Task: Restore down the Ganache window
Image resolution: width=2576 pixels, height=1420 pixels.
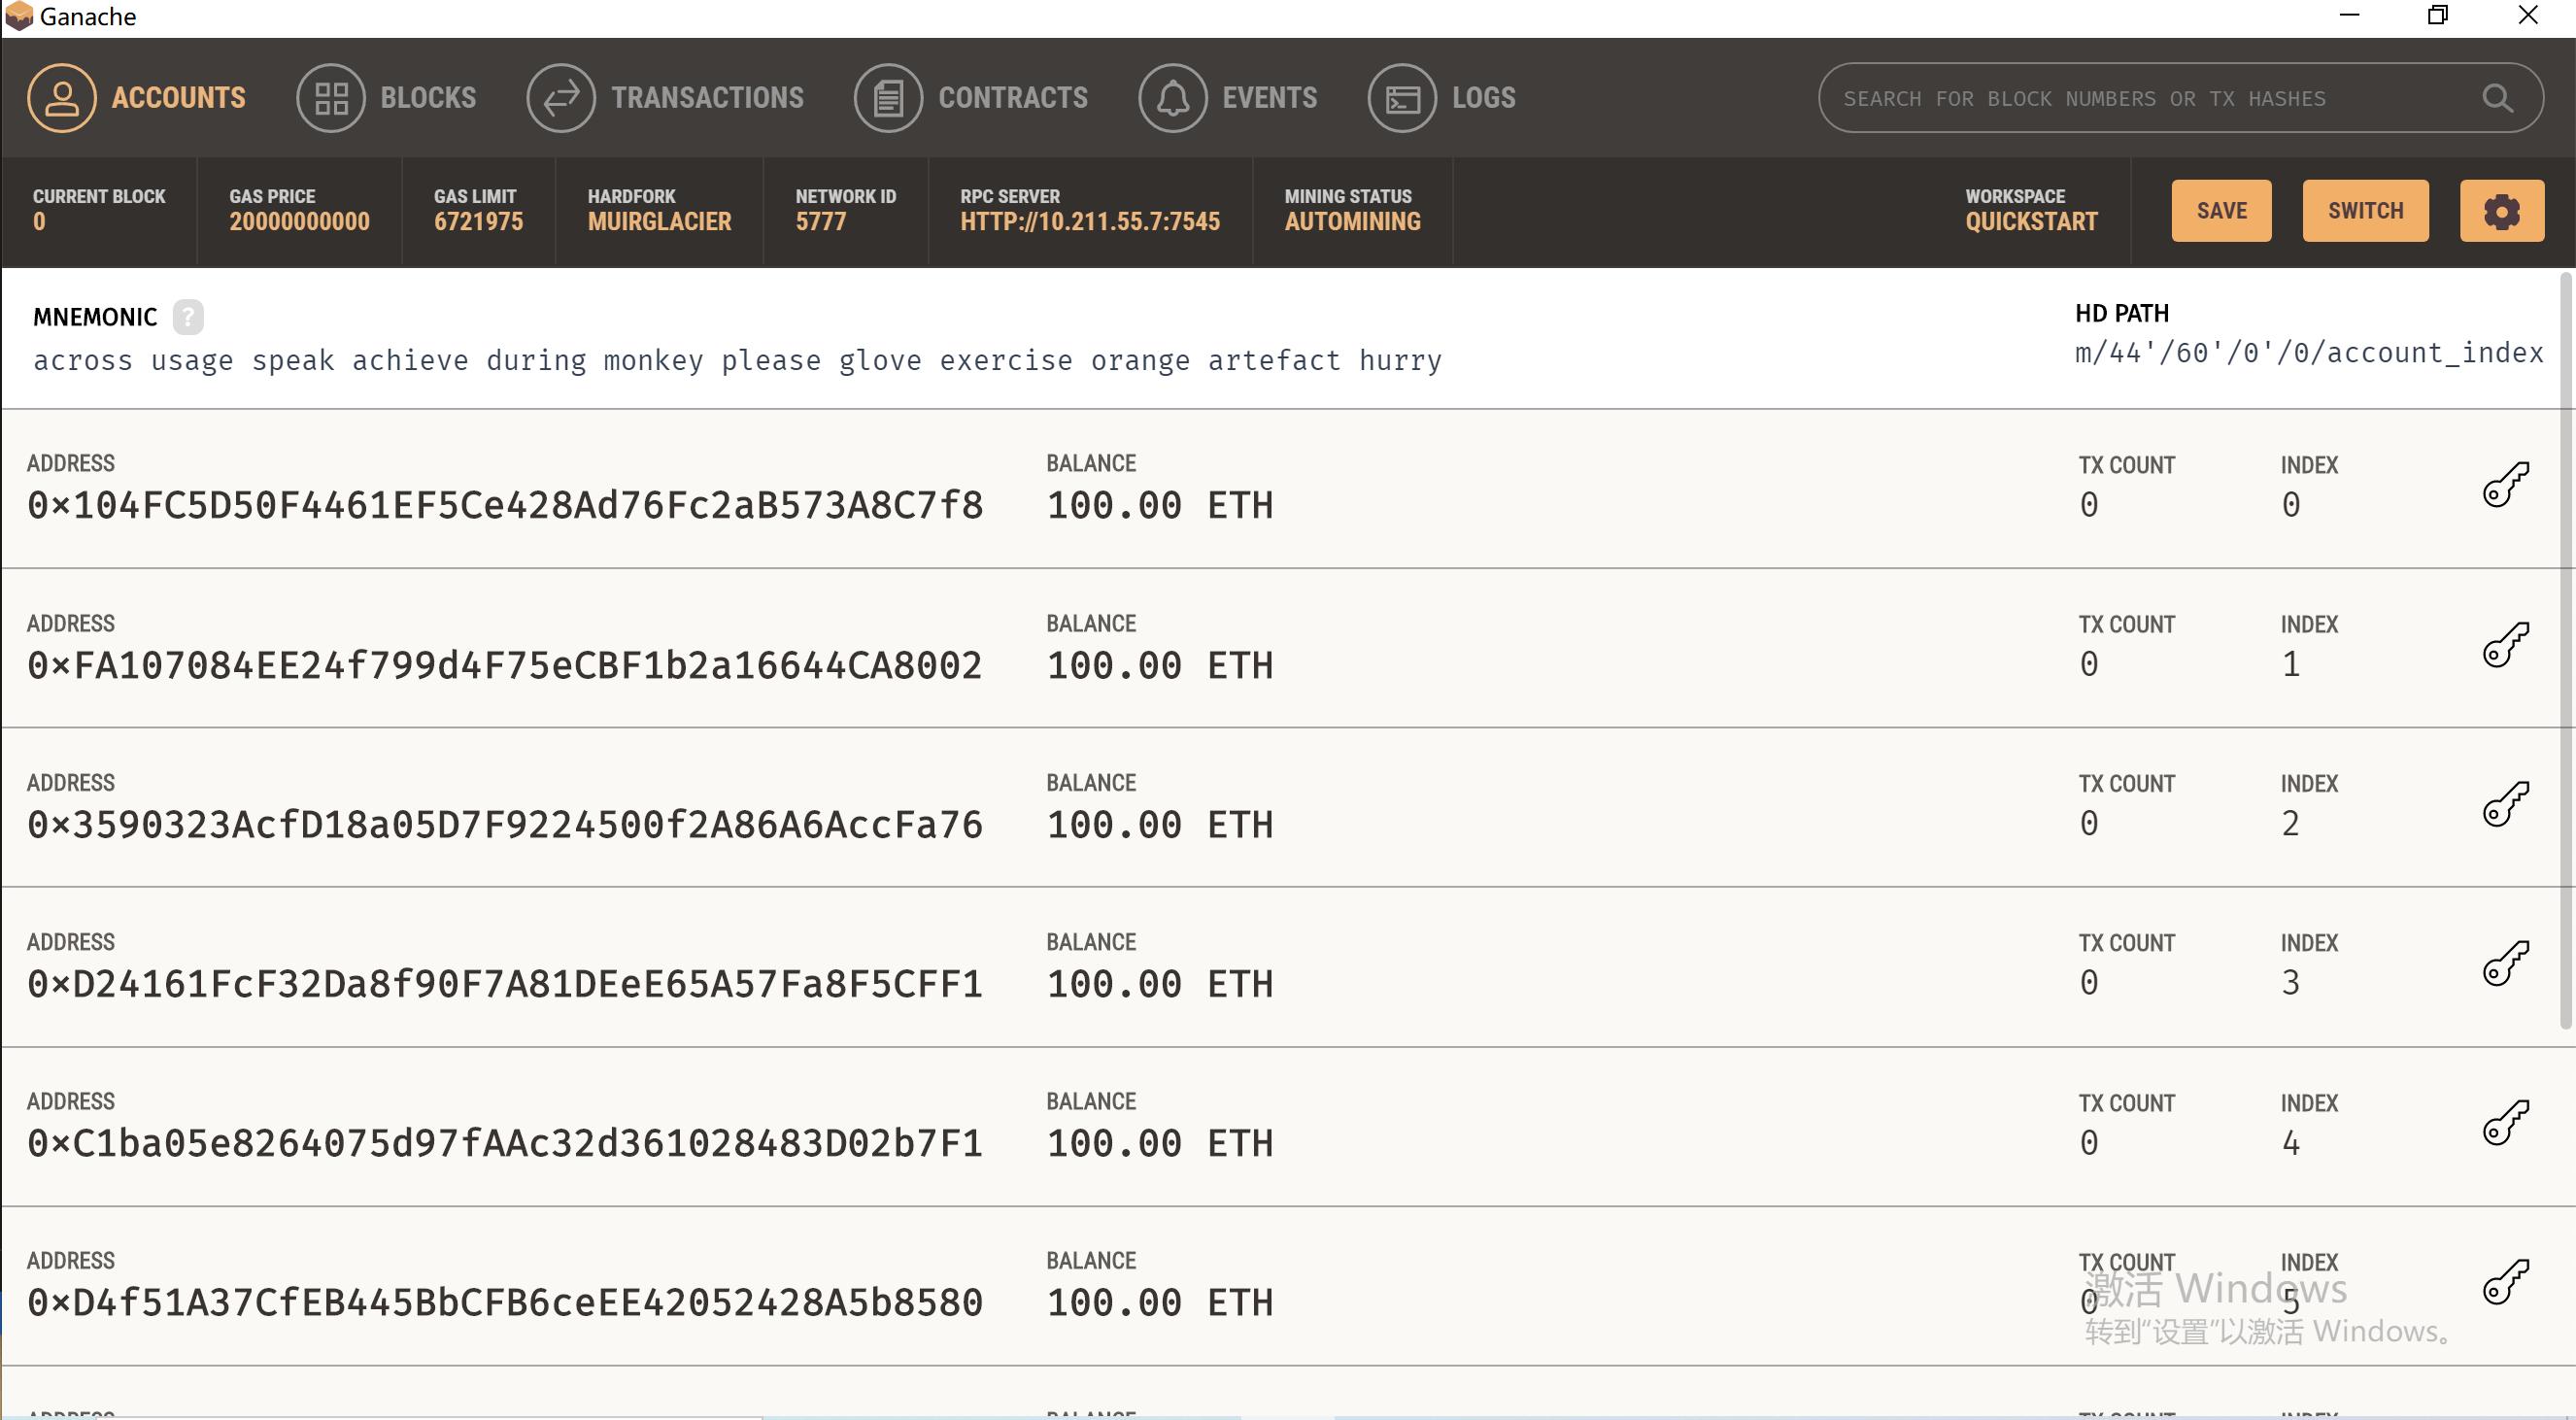Action: coord(2438,16)
